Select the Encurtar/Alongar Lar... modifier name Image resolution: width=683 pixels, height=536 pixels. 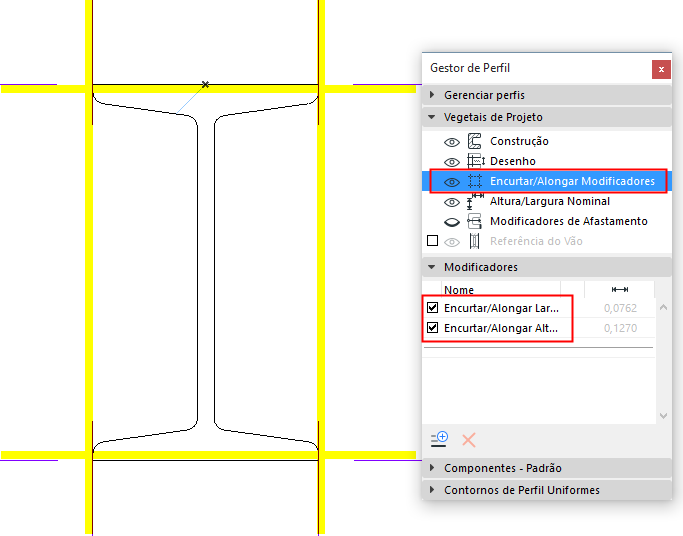[x=501, y=308]
